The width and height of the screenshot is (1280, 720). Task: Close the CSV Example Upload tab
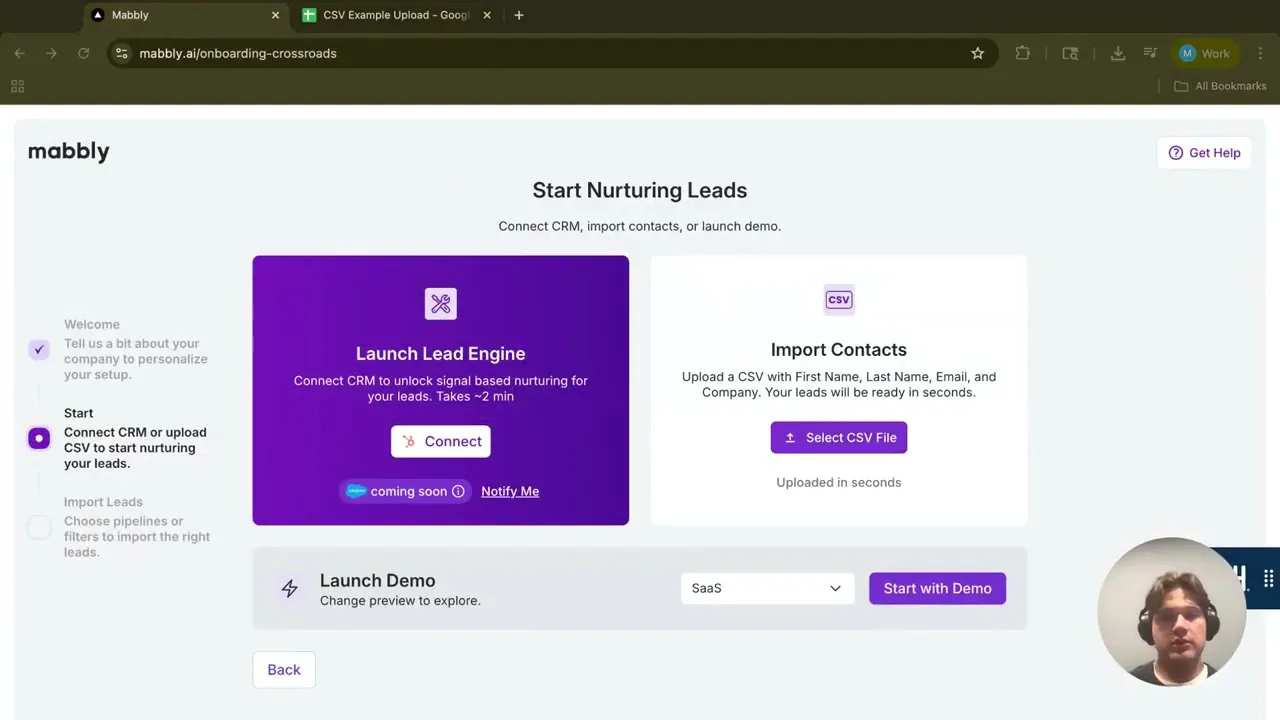(487, 15)
